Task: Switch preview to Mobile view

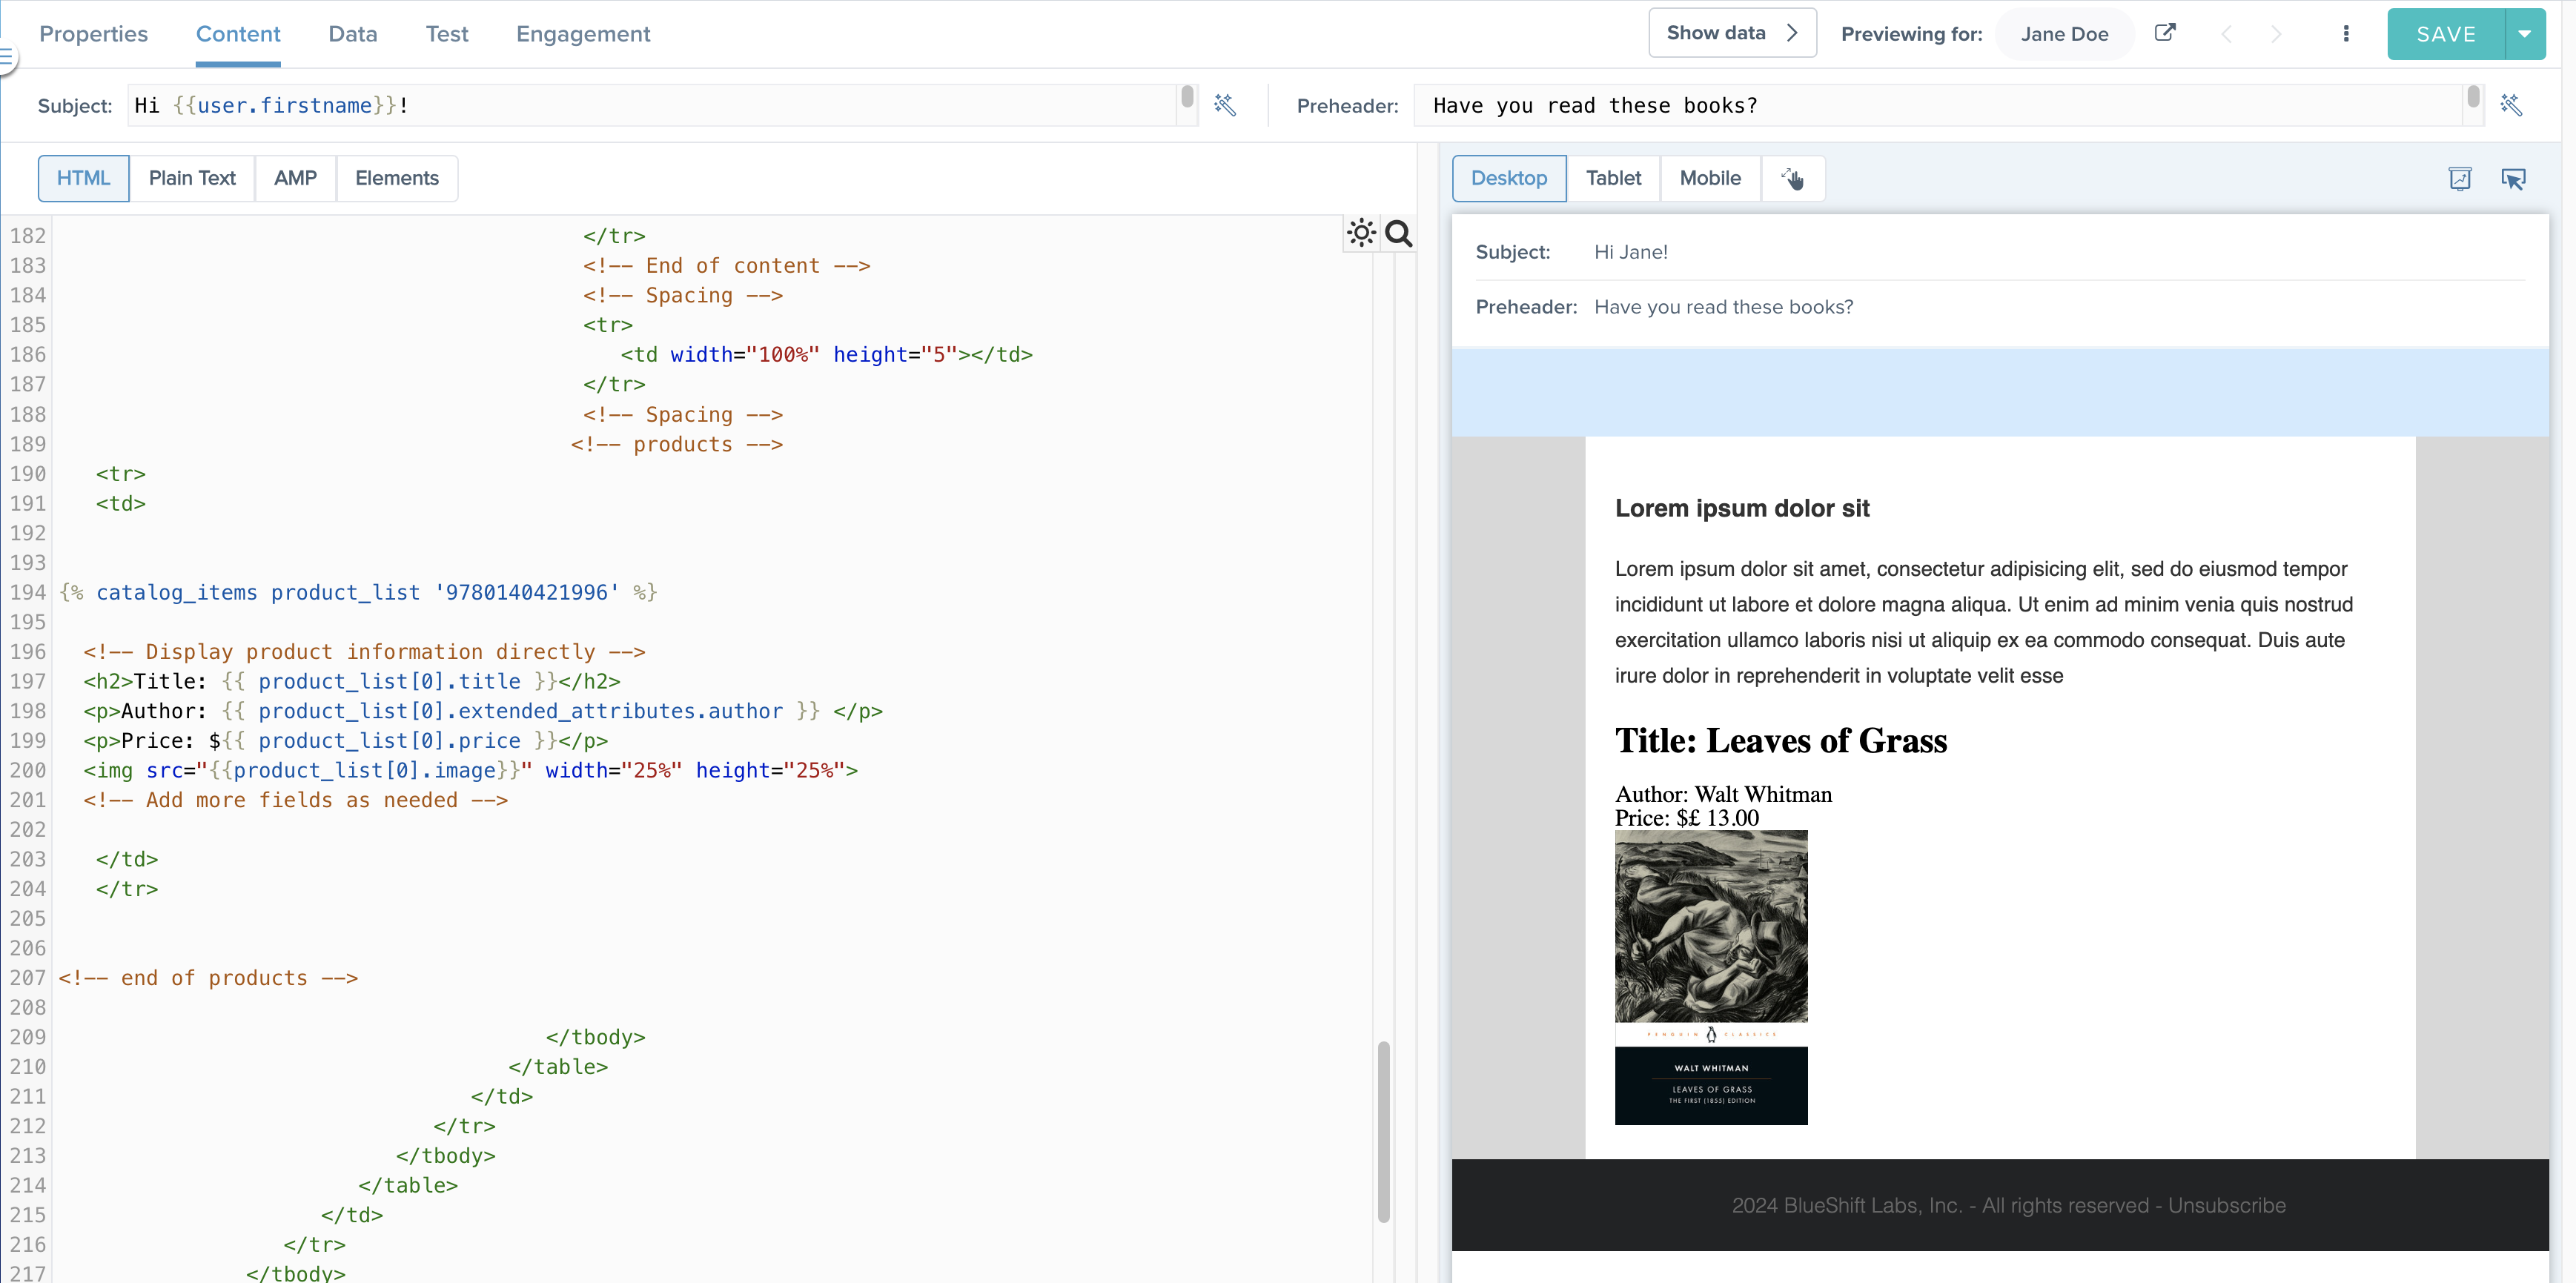Action: pyautogui.click(x=1709, y=178)
